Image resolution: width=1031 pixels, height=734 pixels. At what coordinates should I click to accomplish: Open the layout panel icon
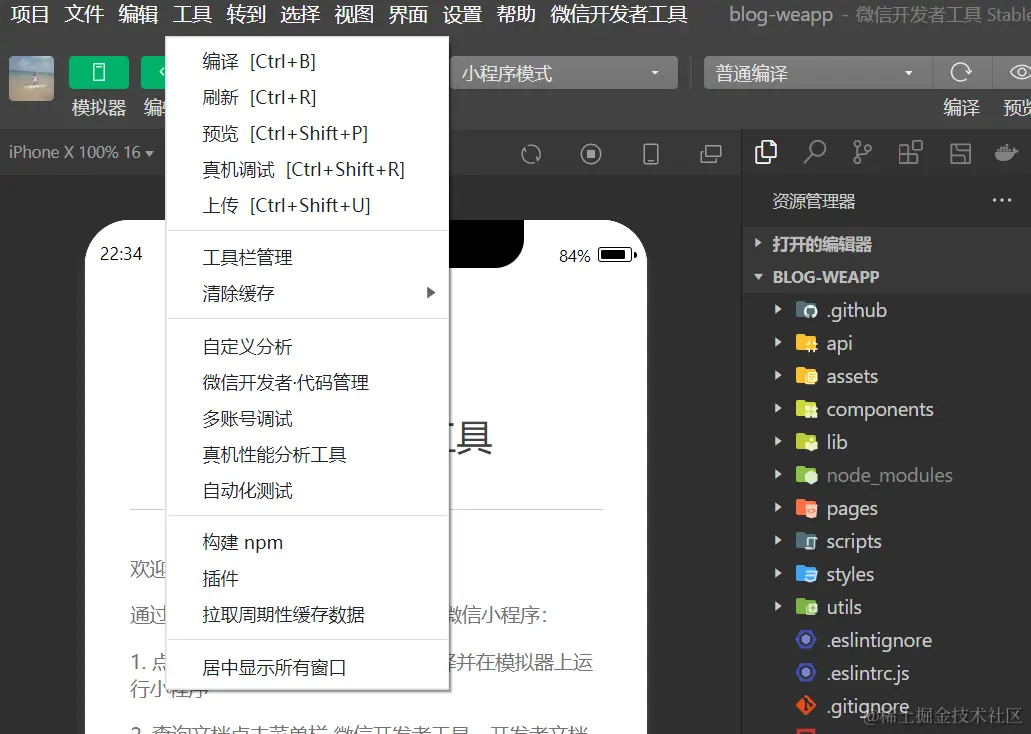click(x=960, y=153)
